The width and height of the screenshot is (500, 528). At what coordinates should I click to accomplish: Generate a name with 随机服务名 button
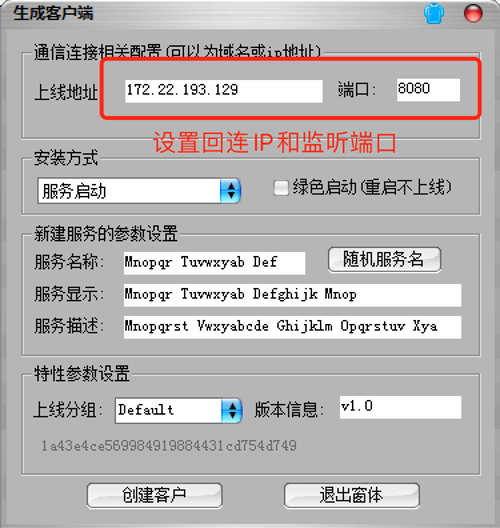pos(384,259)
